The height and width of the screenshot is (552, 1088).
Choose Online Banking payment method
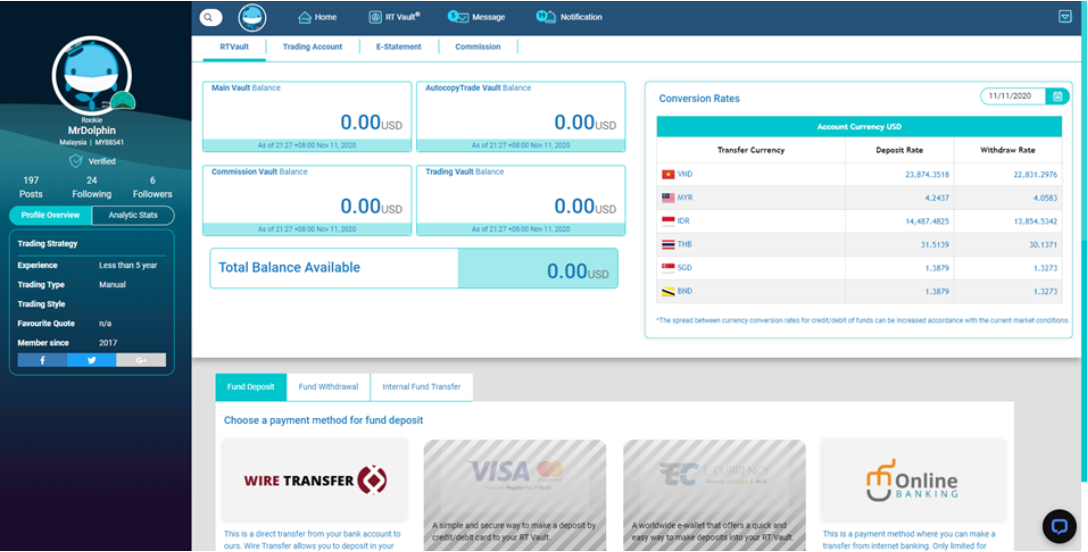tap(913, 480)
